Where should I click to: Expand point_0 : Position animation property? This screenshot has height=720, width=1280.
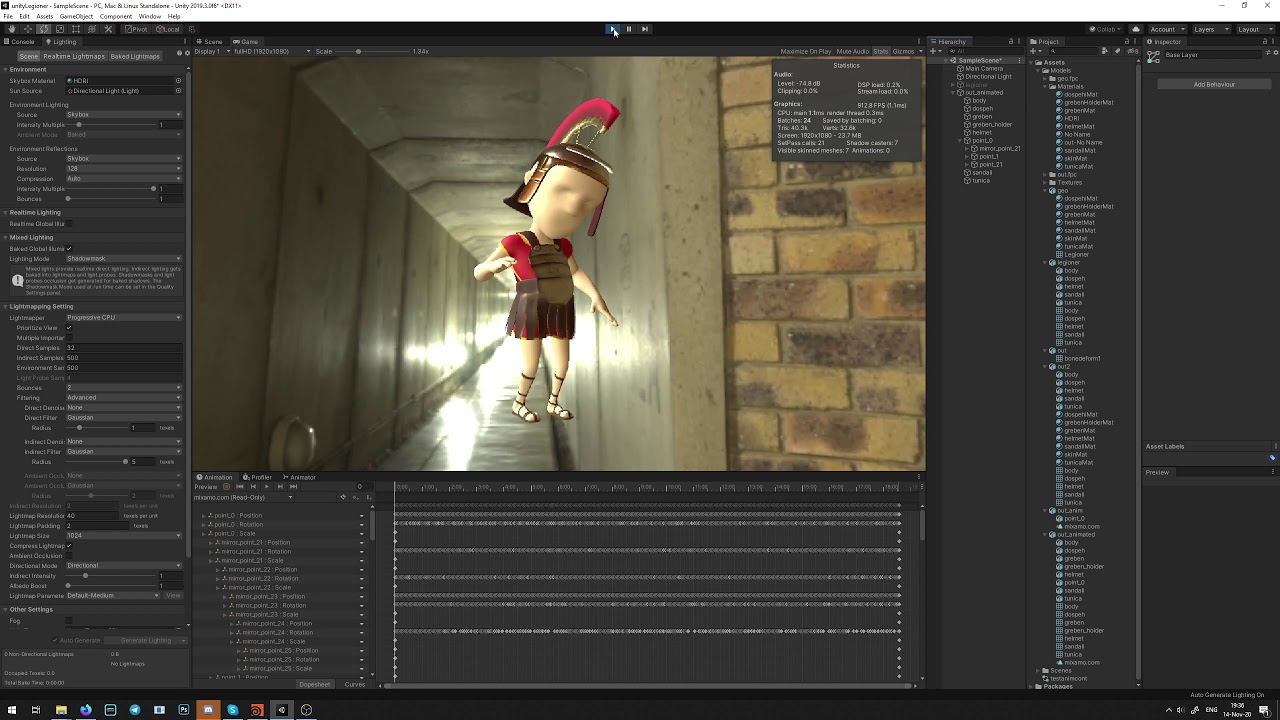point(204,516)
